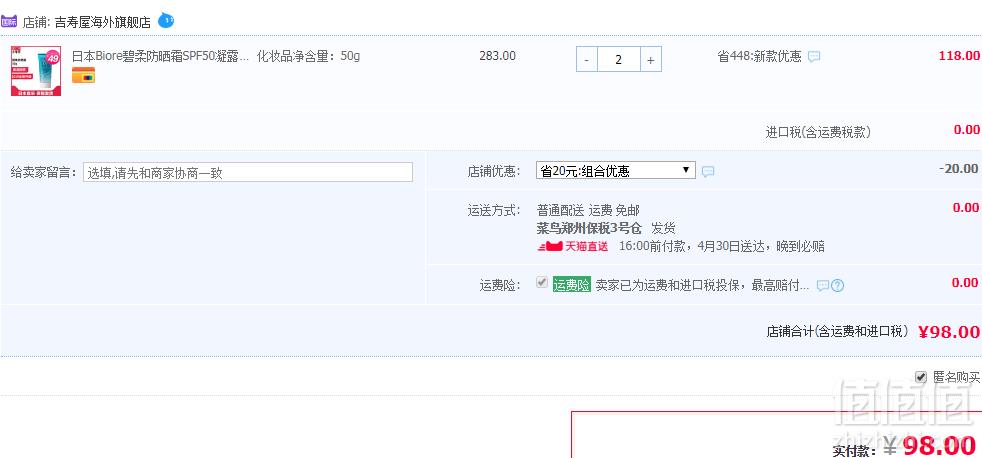The width and height of the screenshot is (982, 458).
Task: Open the 日本Biore碧柔防晒霜SPF50 product title
Action: click(160, 56)
